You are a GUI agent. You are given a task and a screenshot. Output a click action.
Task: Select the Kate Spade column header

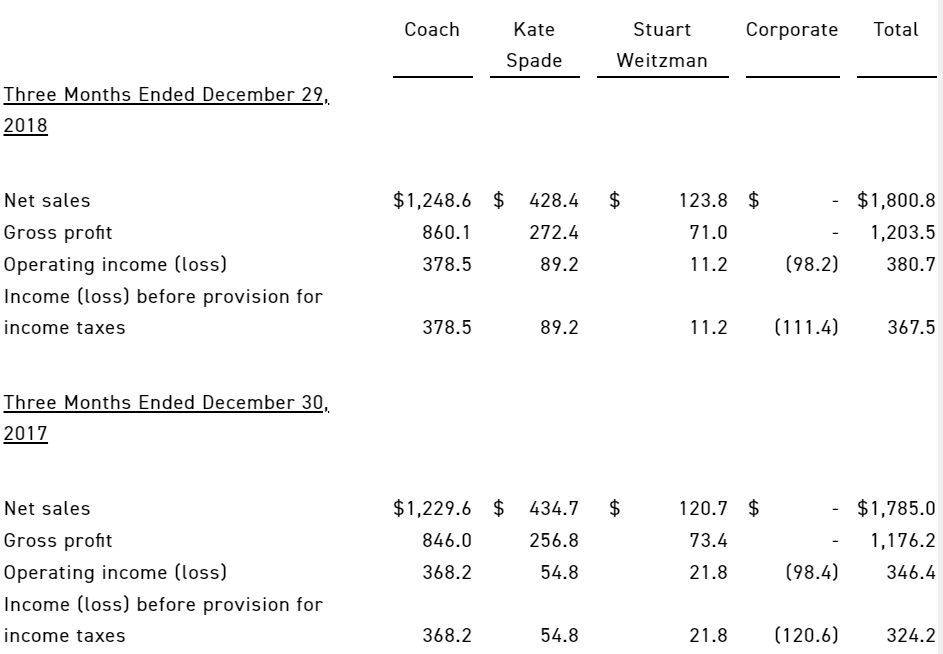[534, 45]
